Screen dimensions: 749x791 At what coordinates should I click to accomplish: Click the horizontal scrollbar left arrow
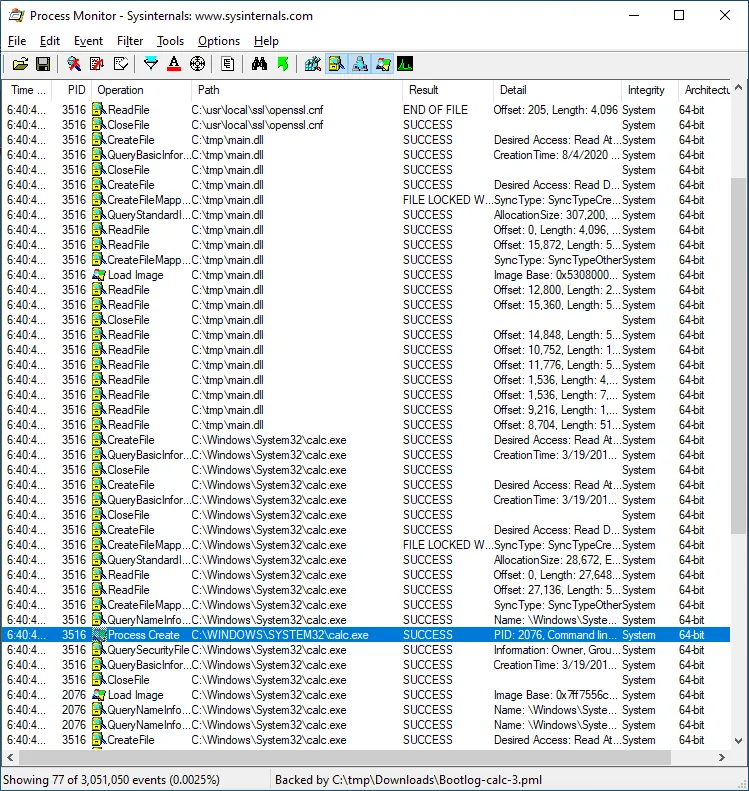10,757
